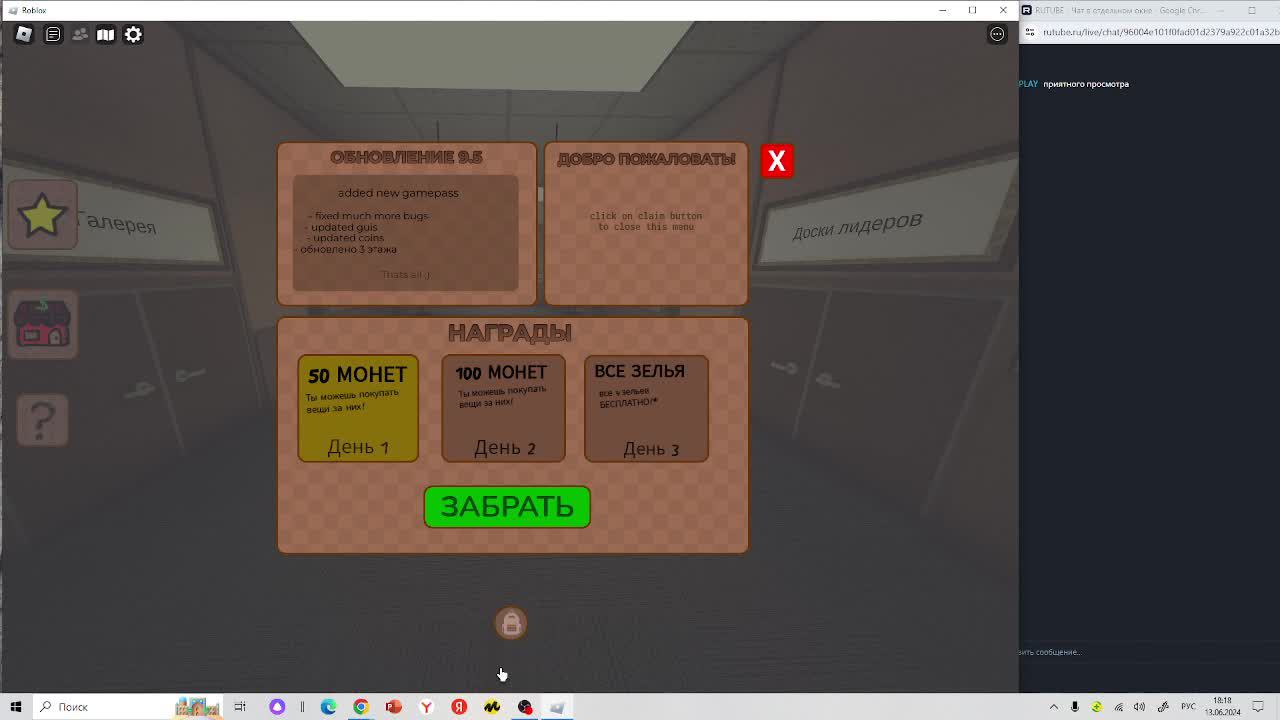Click the chat message input in the Rutube window
Viewport: 1280px width, 720px height.
point(1149,652)
